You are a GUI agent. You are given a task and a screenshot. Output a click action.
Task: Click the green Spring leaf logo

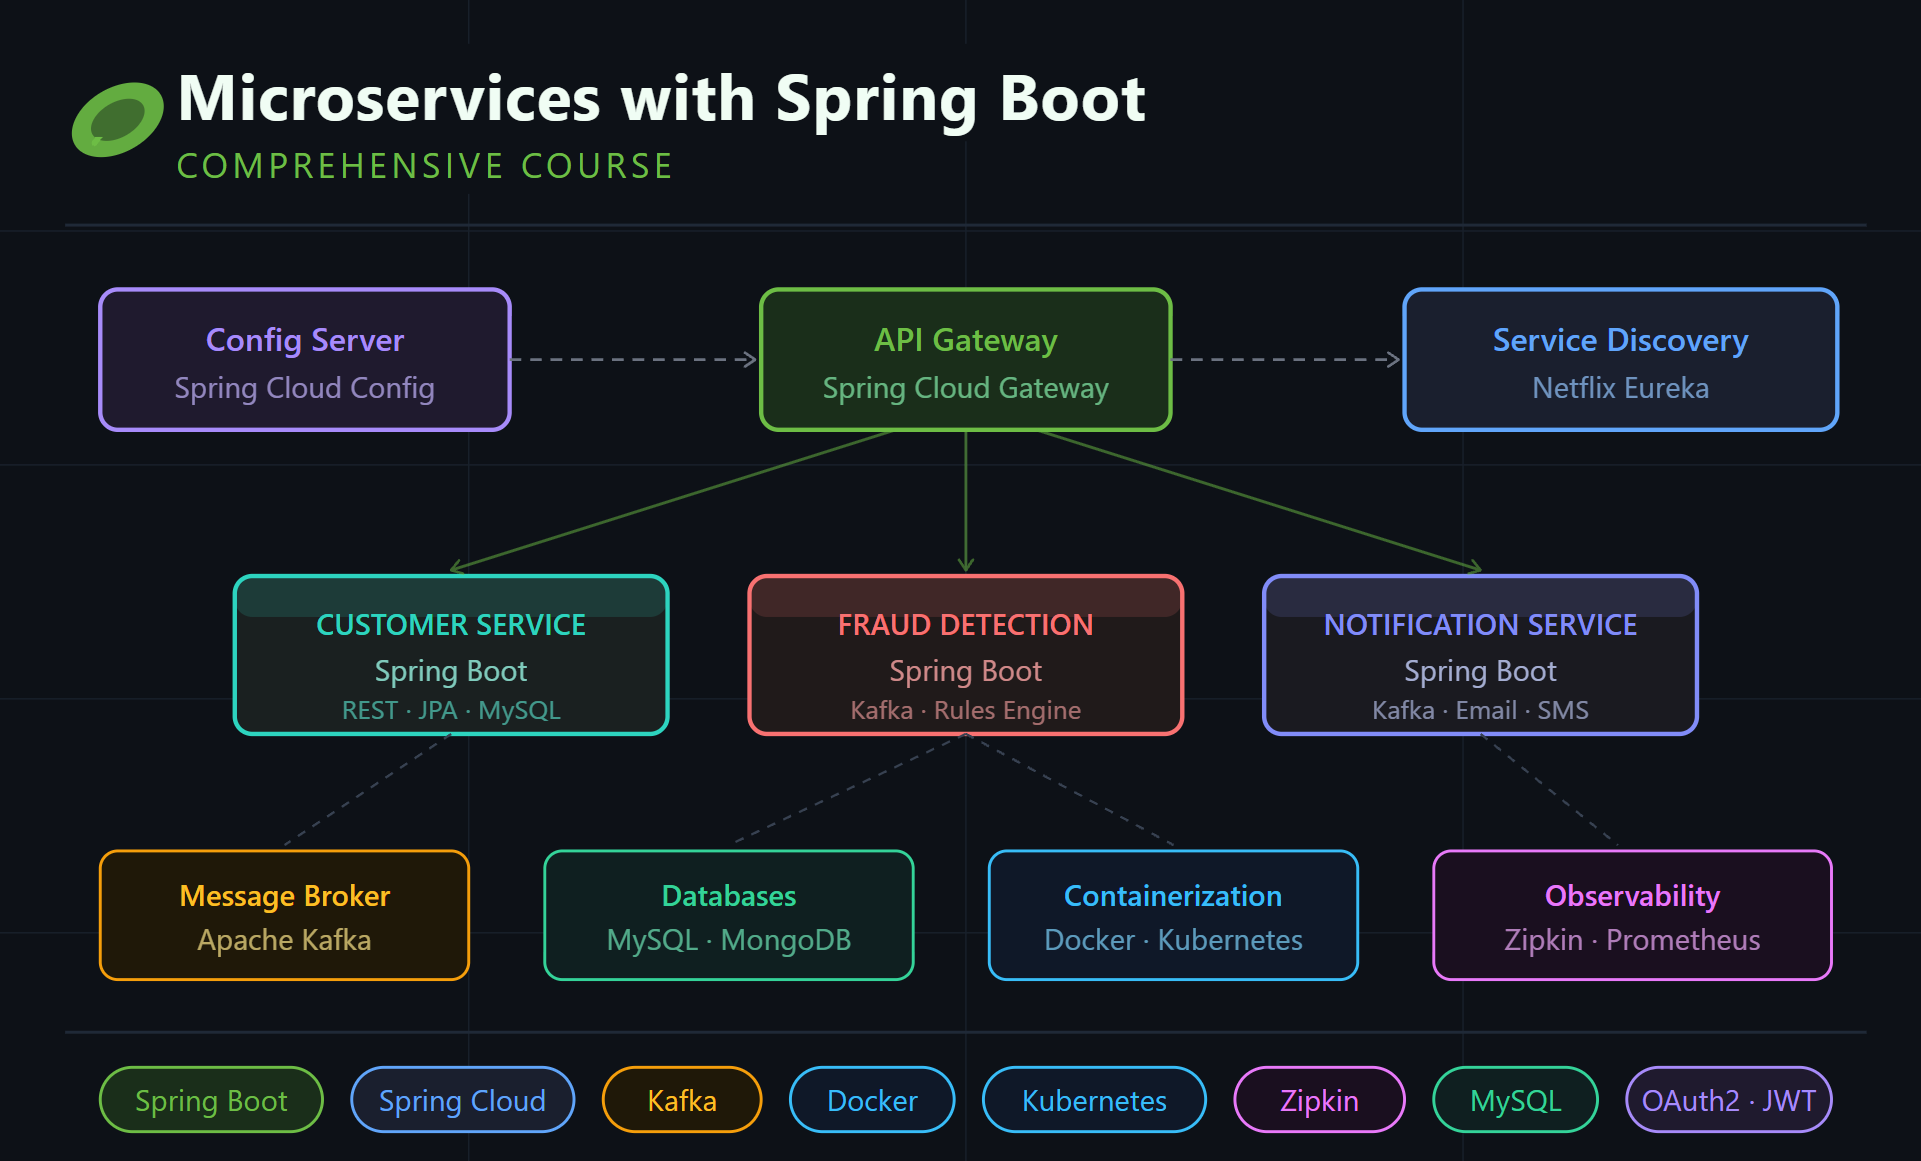[117, 120]
